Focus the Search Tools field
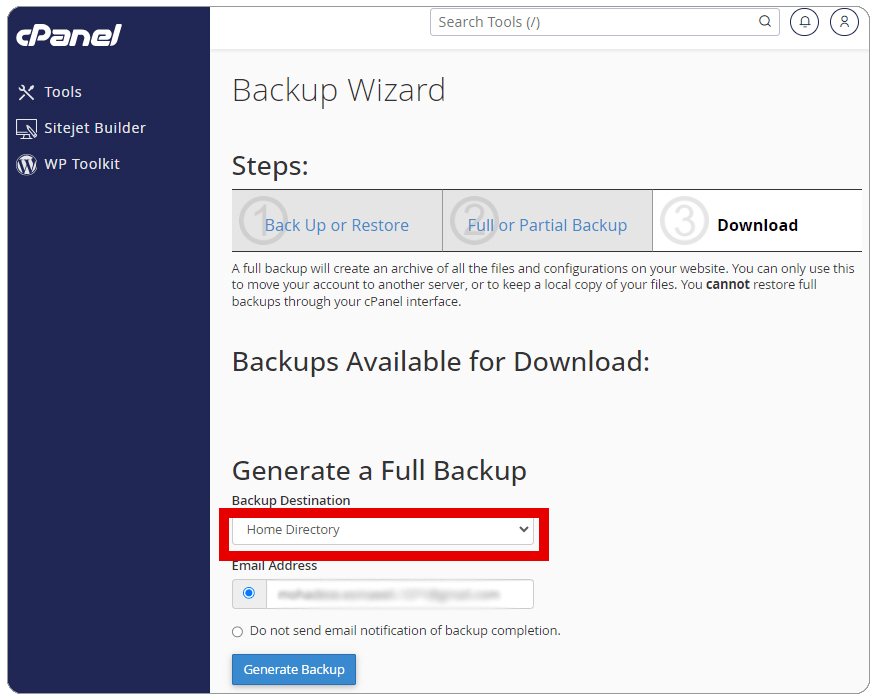 [x=595, y=22]
